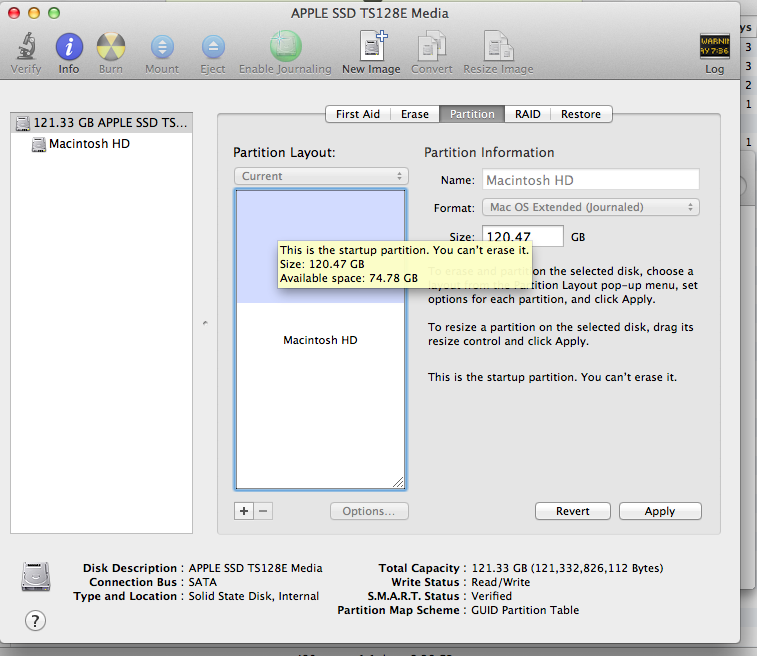757x656 pixels.
Task: Click the Options... button
Action: 369,511
